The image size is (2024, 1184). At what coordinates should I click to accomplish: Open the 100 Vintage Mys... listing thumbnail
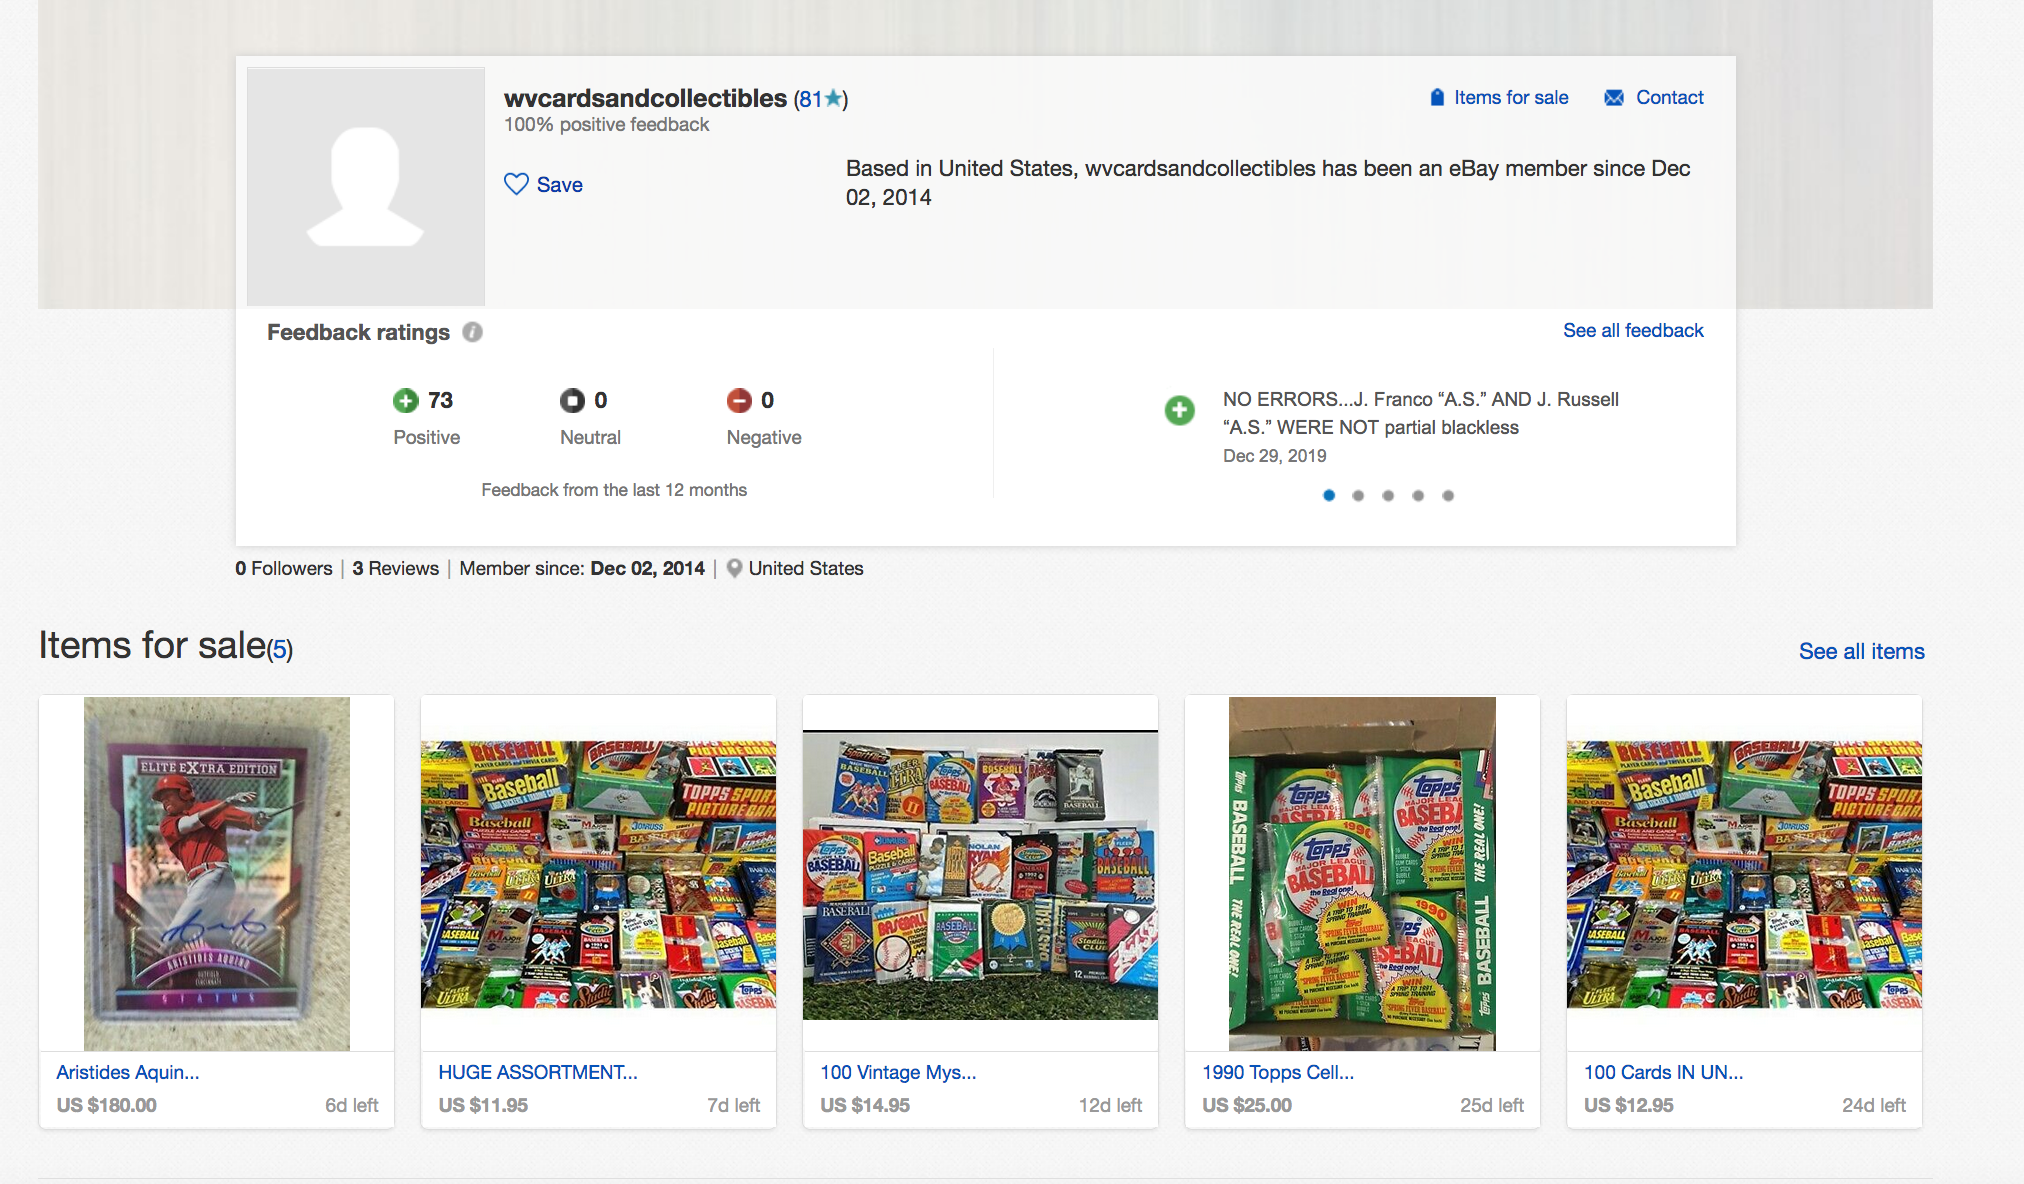click(x=980, y=874)
